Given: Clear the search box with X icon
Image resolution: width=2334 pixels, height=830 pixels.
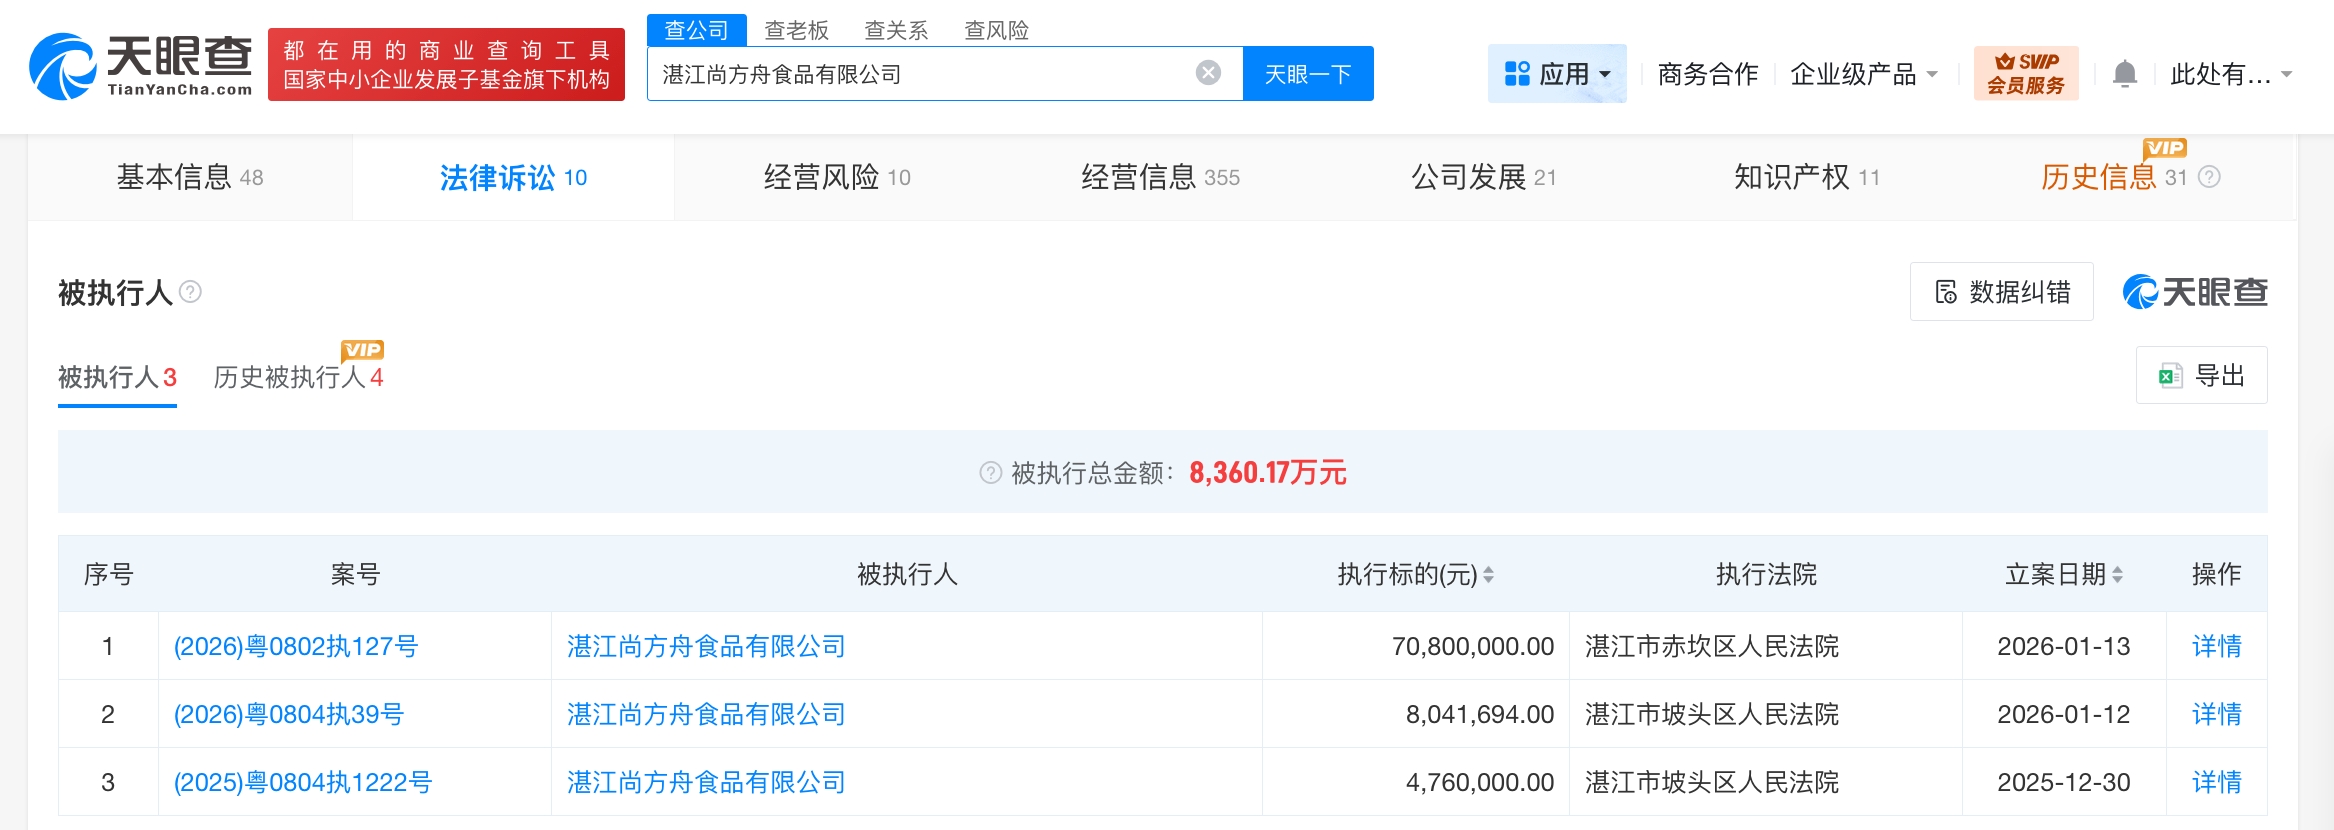Looking at the screenshot, I should pos(1208,73).
